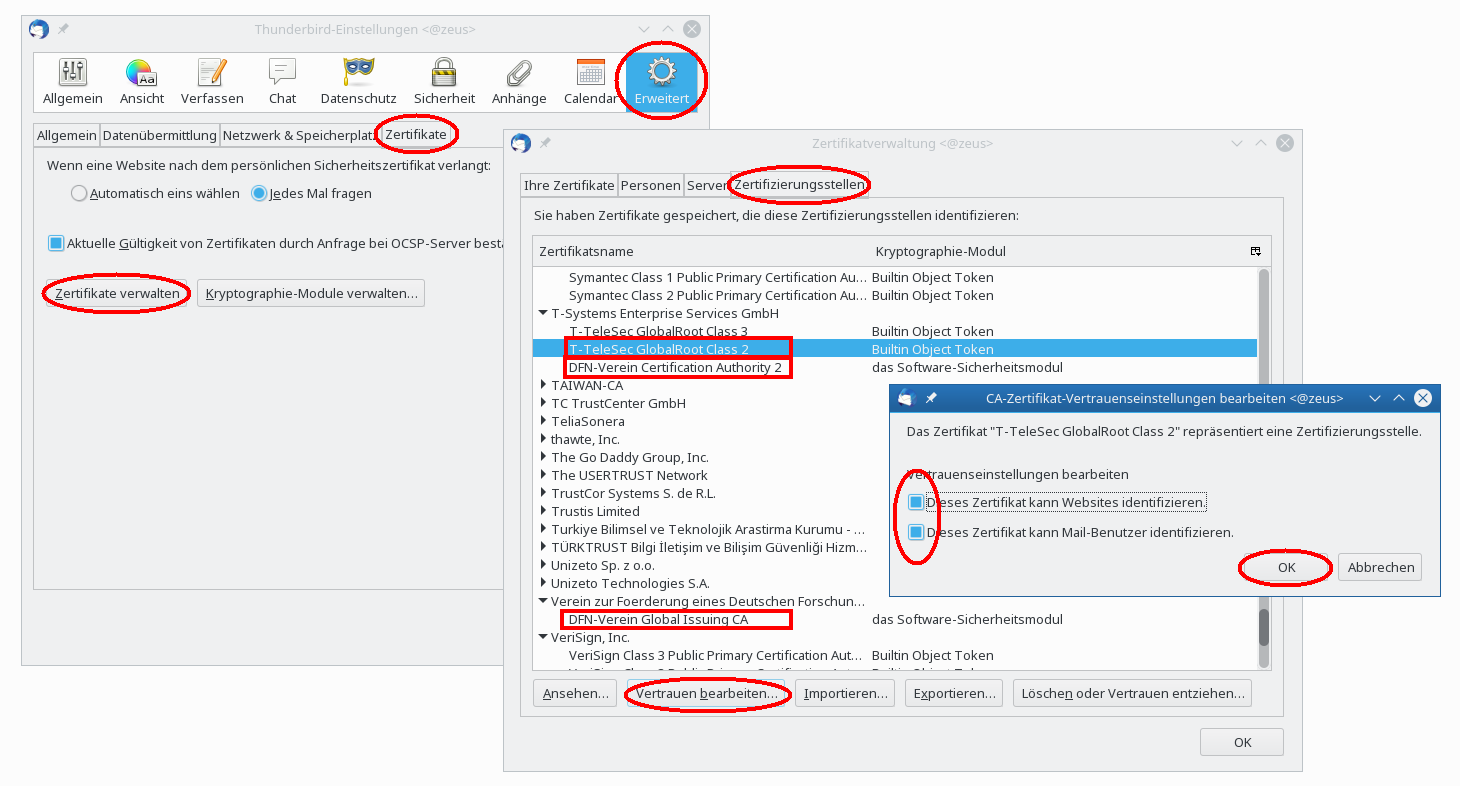The width and height of the screenshot is (1460, 786).
Task: Click 'Löschen oder Vertrauen entziehen...' button
Action: click(1132, 693)
